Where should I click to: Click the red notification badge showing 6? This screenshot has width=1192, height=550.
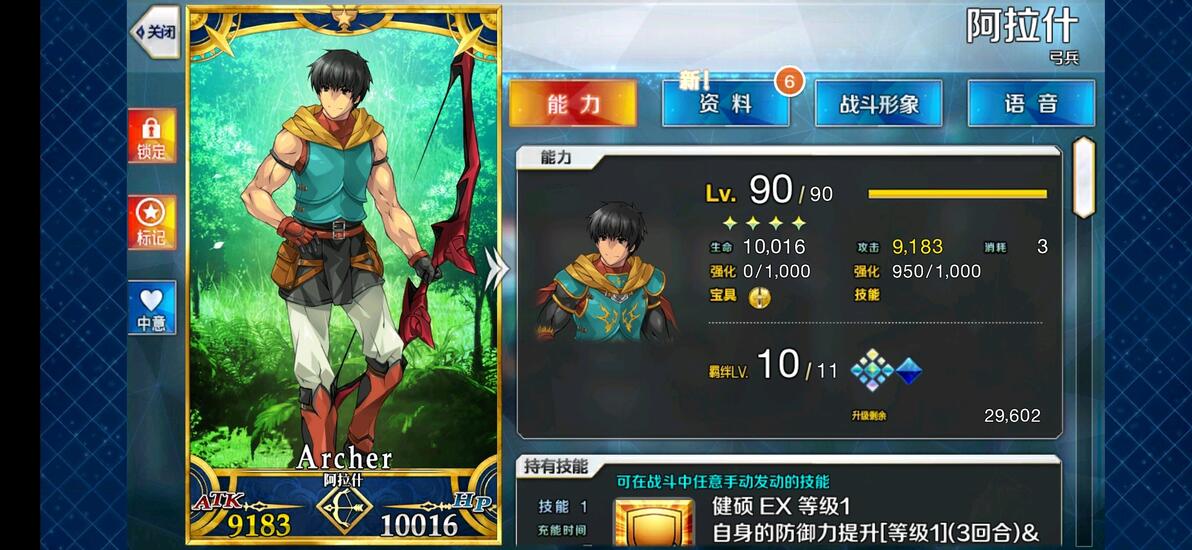point(789,82)
